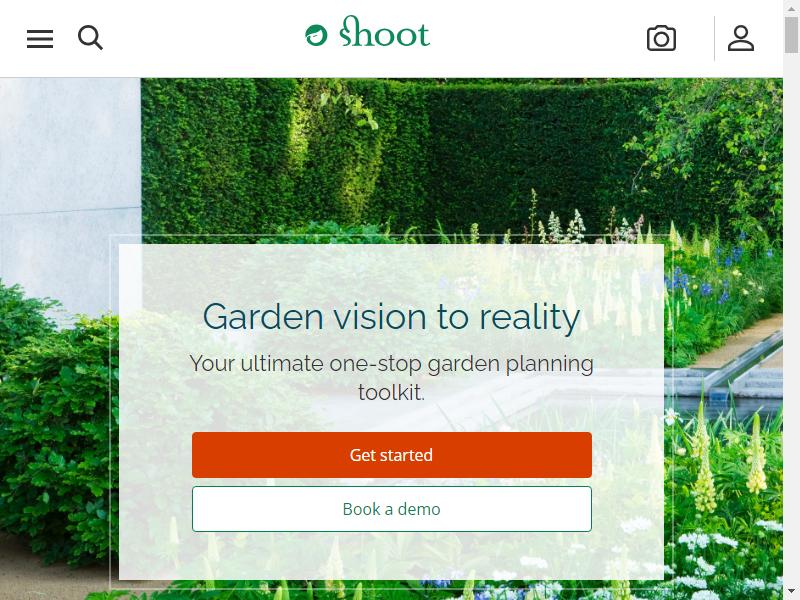Open the user account profile icon
This screenshot has height=600, width=800.
pos(741,38)
